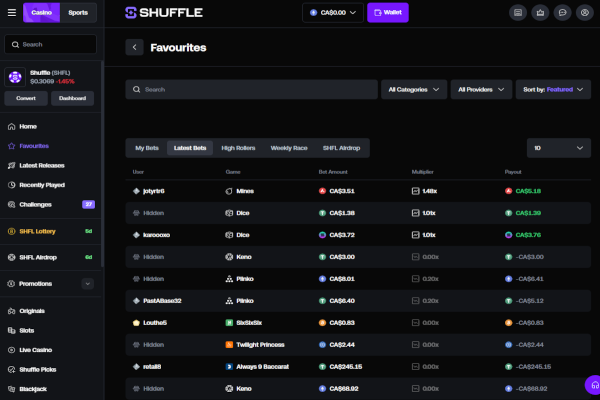600x400 pixels.
Task: Open the Sort by Featured dropdown
Action: (553, 89)
